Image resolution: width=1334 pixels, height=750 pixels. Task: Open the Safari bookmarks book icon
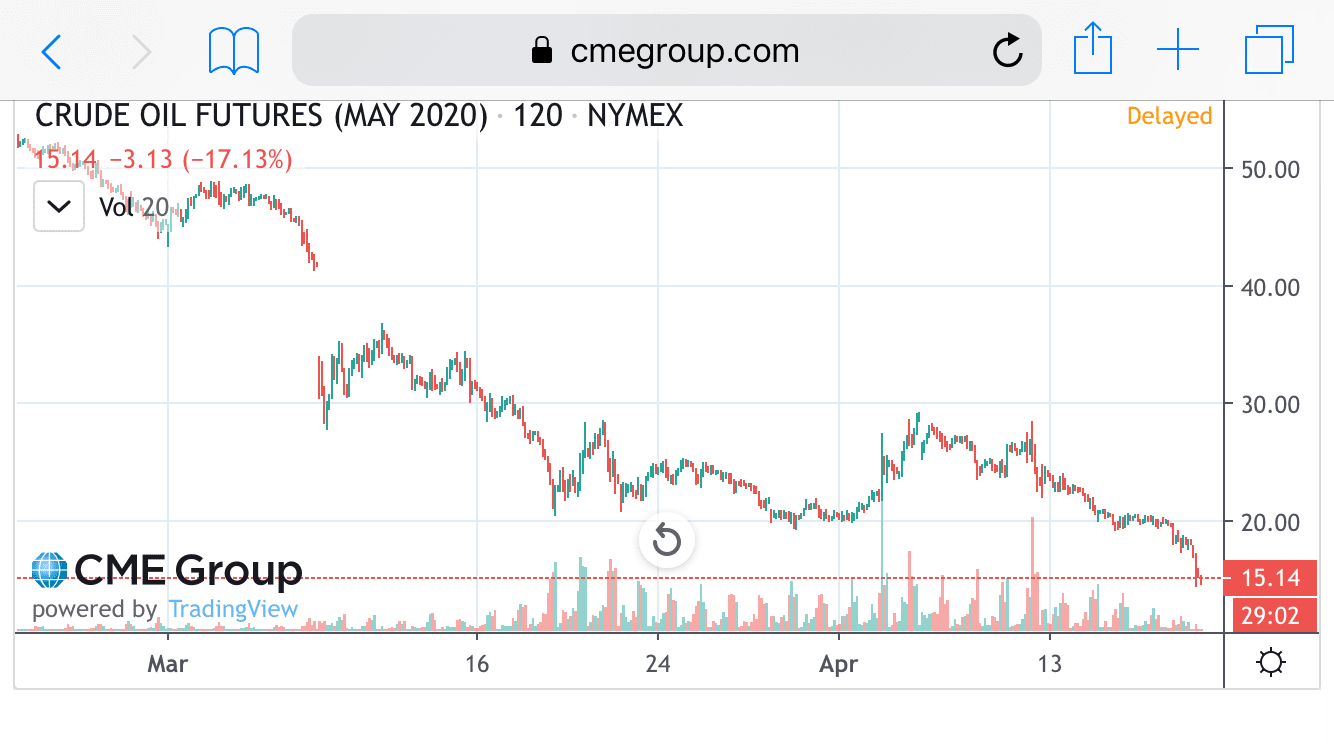click(234, 50)
